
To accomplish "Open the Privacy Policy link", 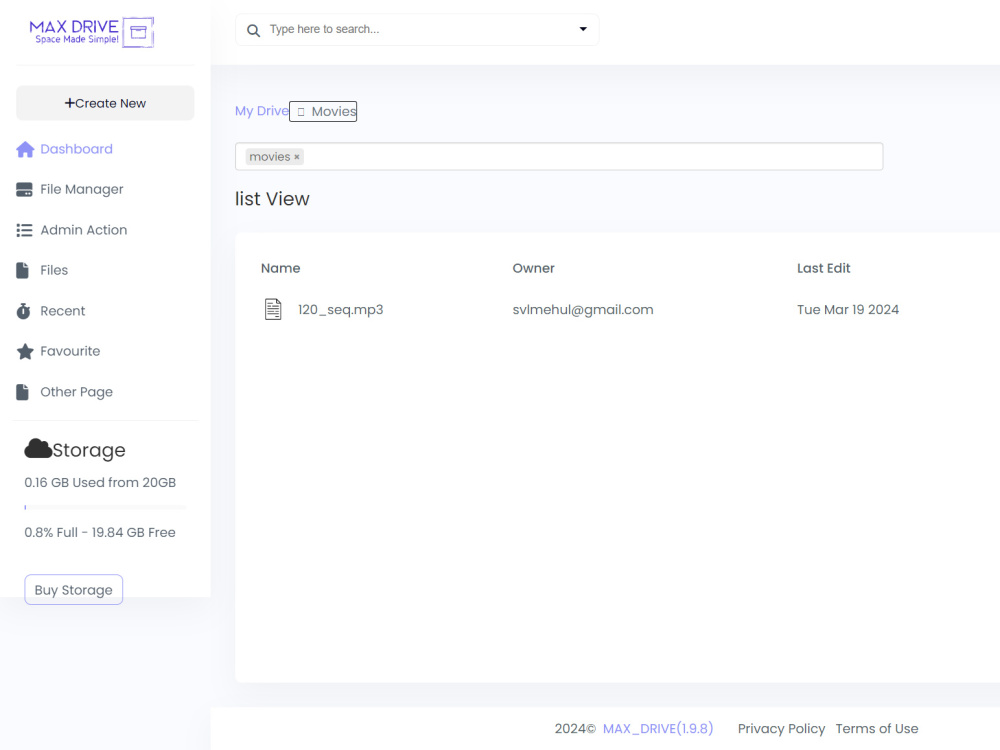I will [781, 728].
